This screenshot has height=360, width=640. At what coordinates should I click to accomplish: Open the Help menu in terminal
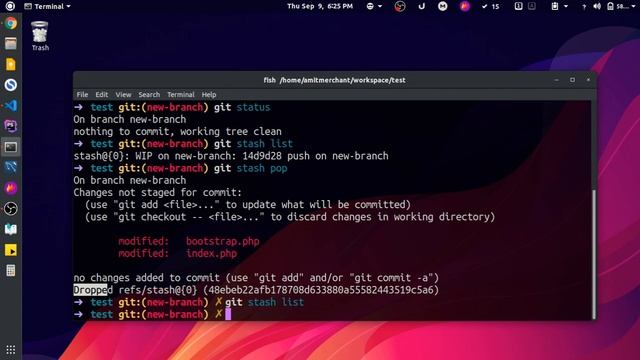pyautogui.click(x=209, y=94)
